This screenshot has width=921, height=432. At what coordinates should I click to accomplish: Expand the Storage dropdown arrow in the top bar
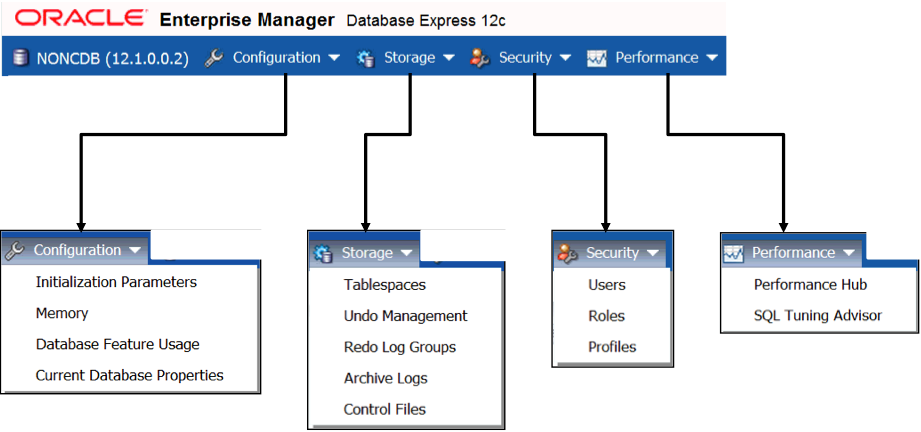[448, 58]
